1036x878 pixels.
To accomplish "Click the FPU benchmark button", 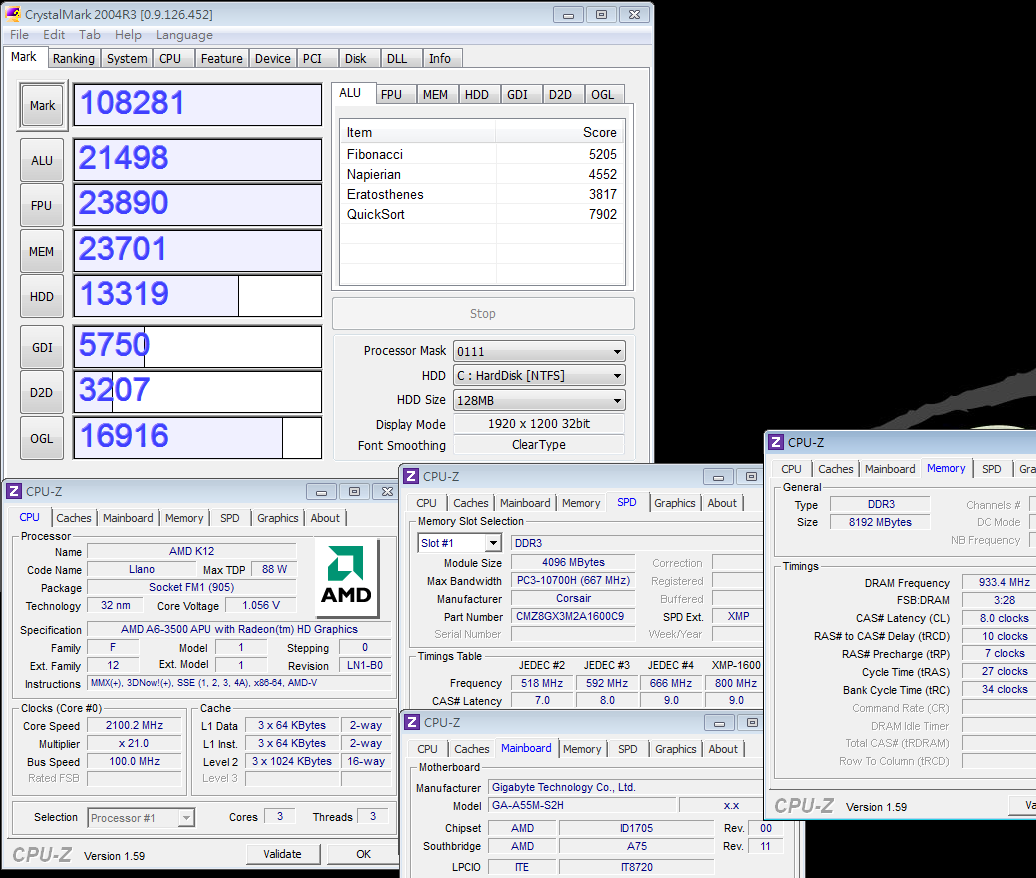I will pos(42,205).
